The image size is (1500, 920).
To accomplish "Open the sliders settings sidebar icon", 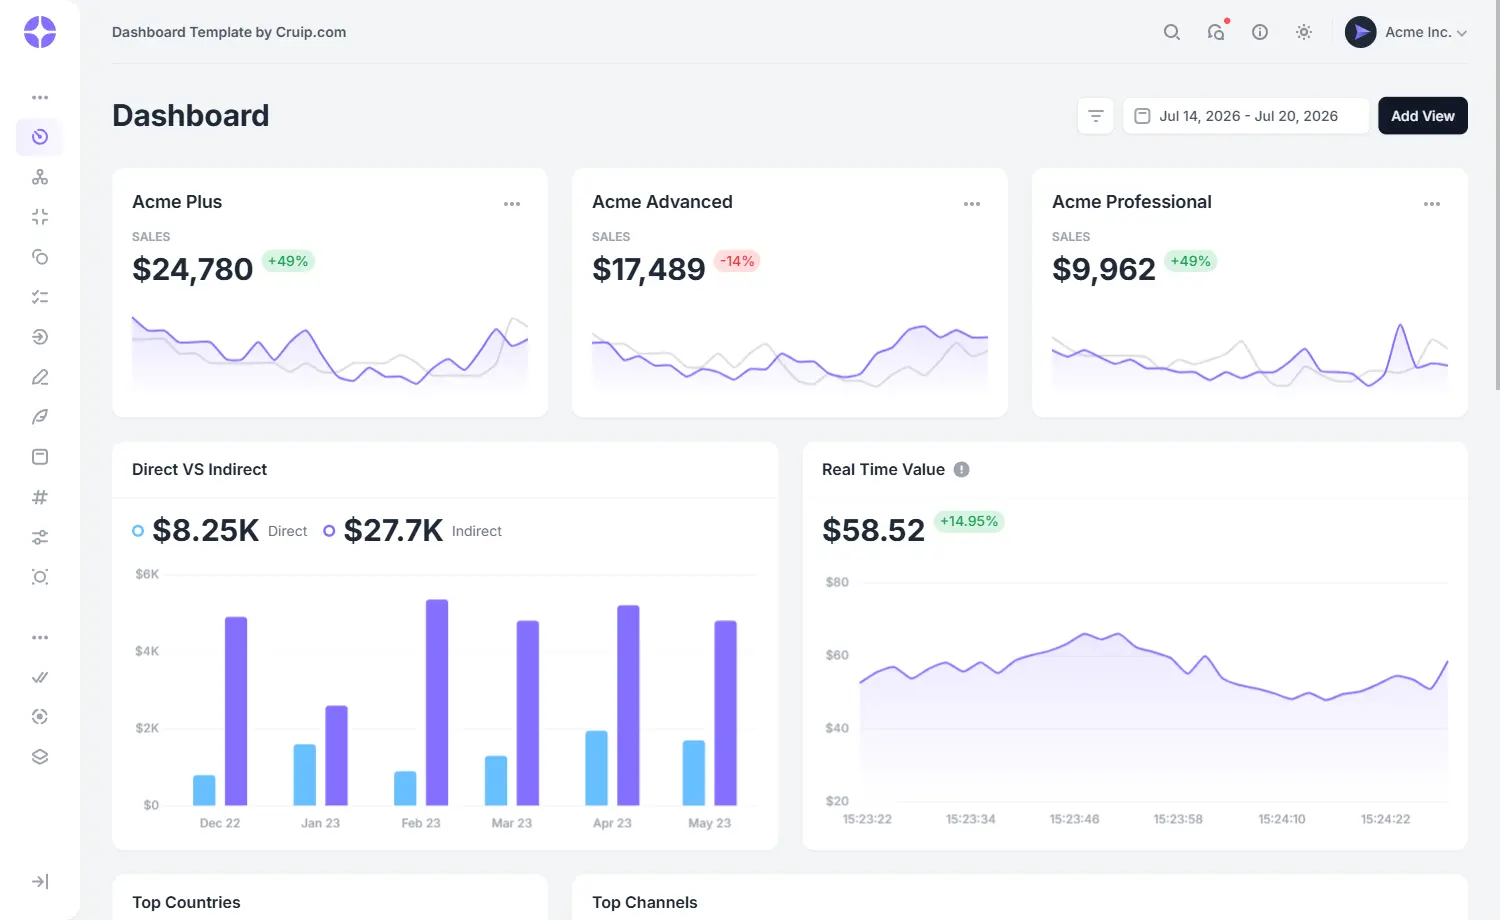I will pyautogui.click(x=40, y=537).
